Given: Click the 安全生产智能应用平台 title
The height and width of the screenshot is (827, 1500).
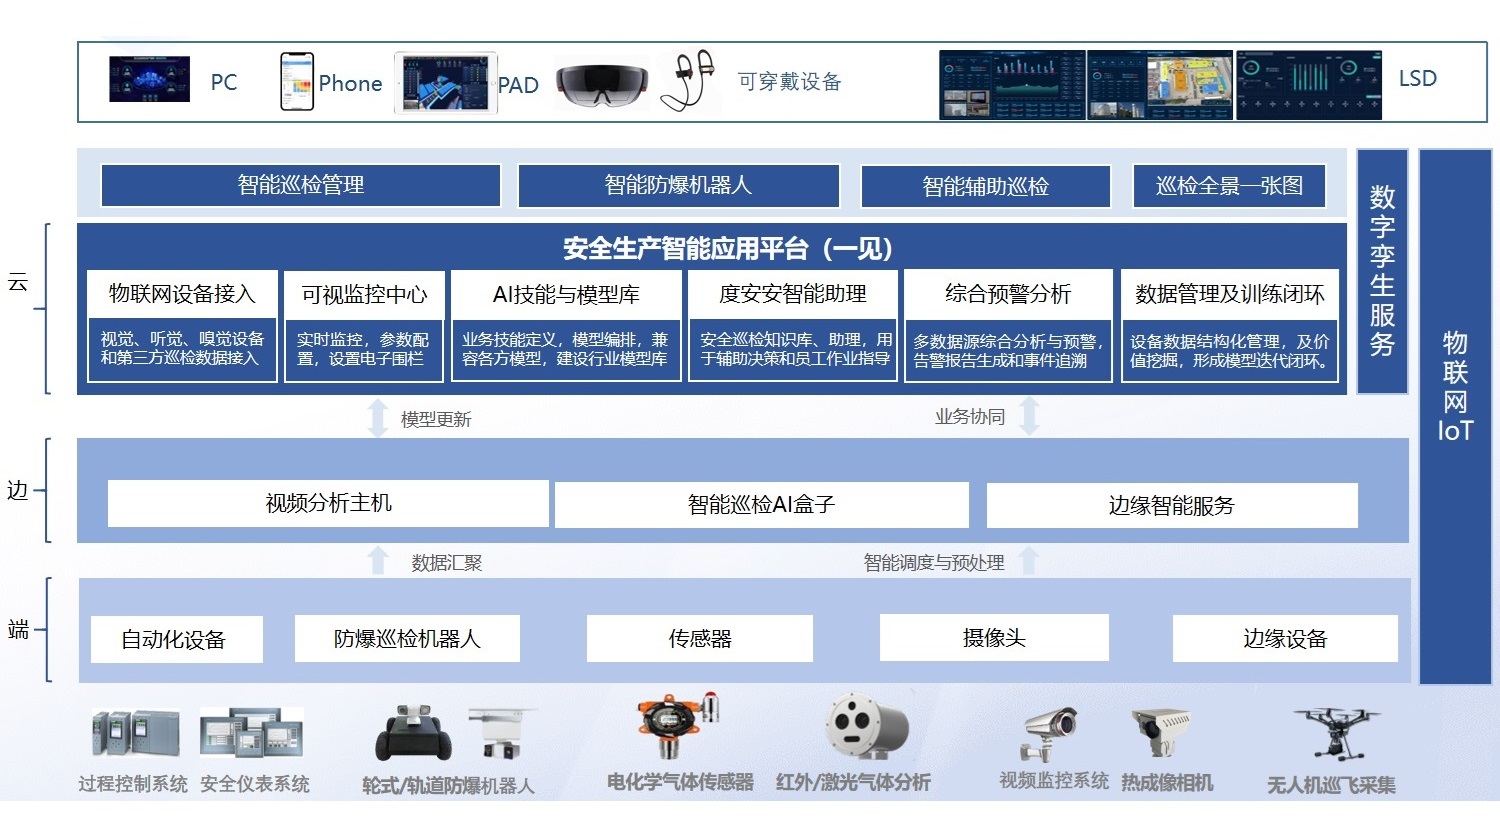Looking at the screenshot, I should (728, 248).
